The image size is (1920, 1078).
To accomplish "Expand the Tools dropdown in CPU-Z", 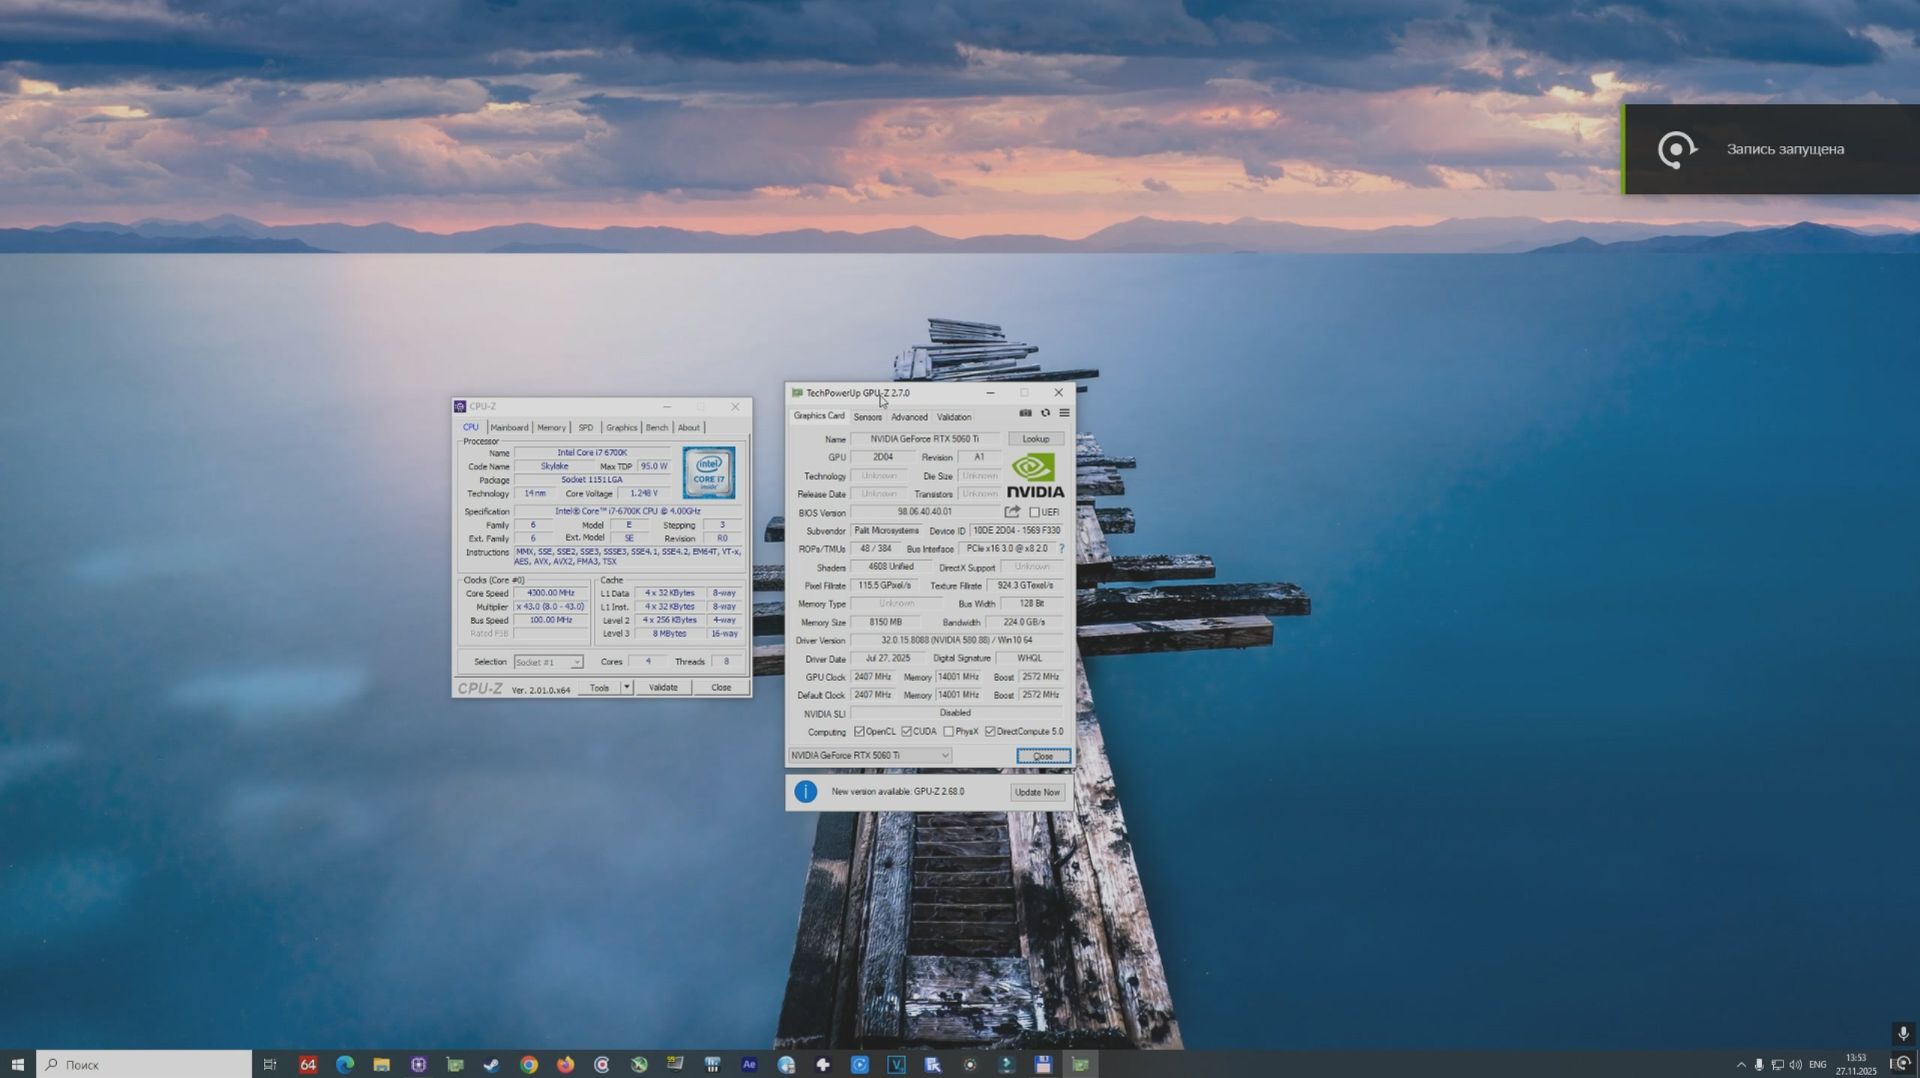I will click(x=626, y=687).
